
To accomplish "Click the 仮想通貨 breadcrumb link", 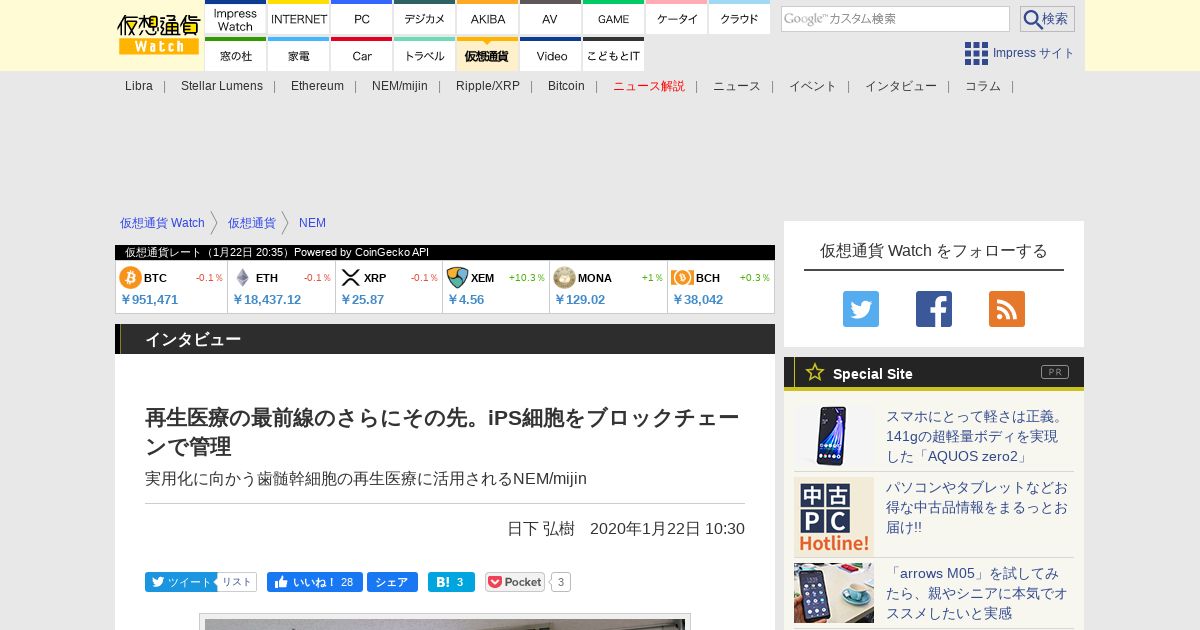I will point(251,223).
